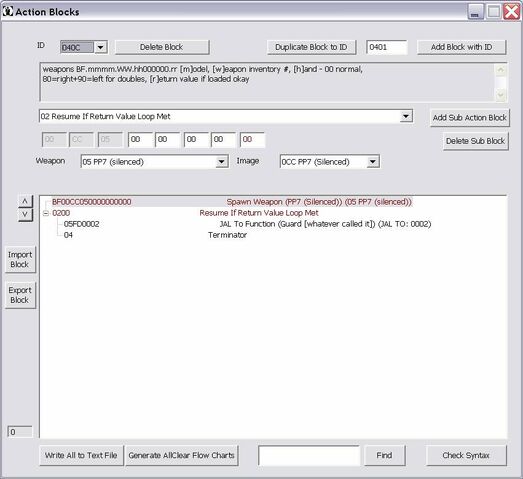
Task: Click the Import Block button
Action: coord(20,260)
